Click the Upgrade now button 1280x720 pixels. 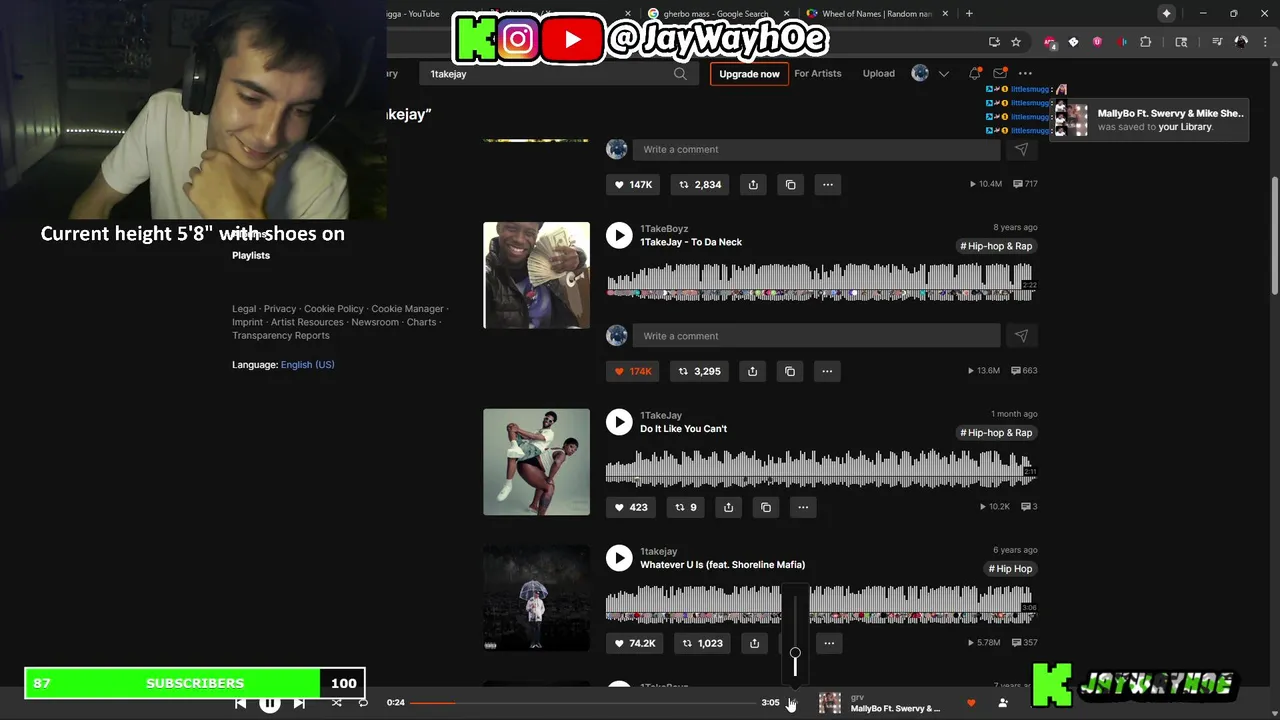click(749, 74)
